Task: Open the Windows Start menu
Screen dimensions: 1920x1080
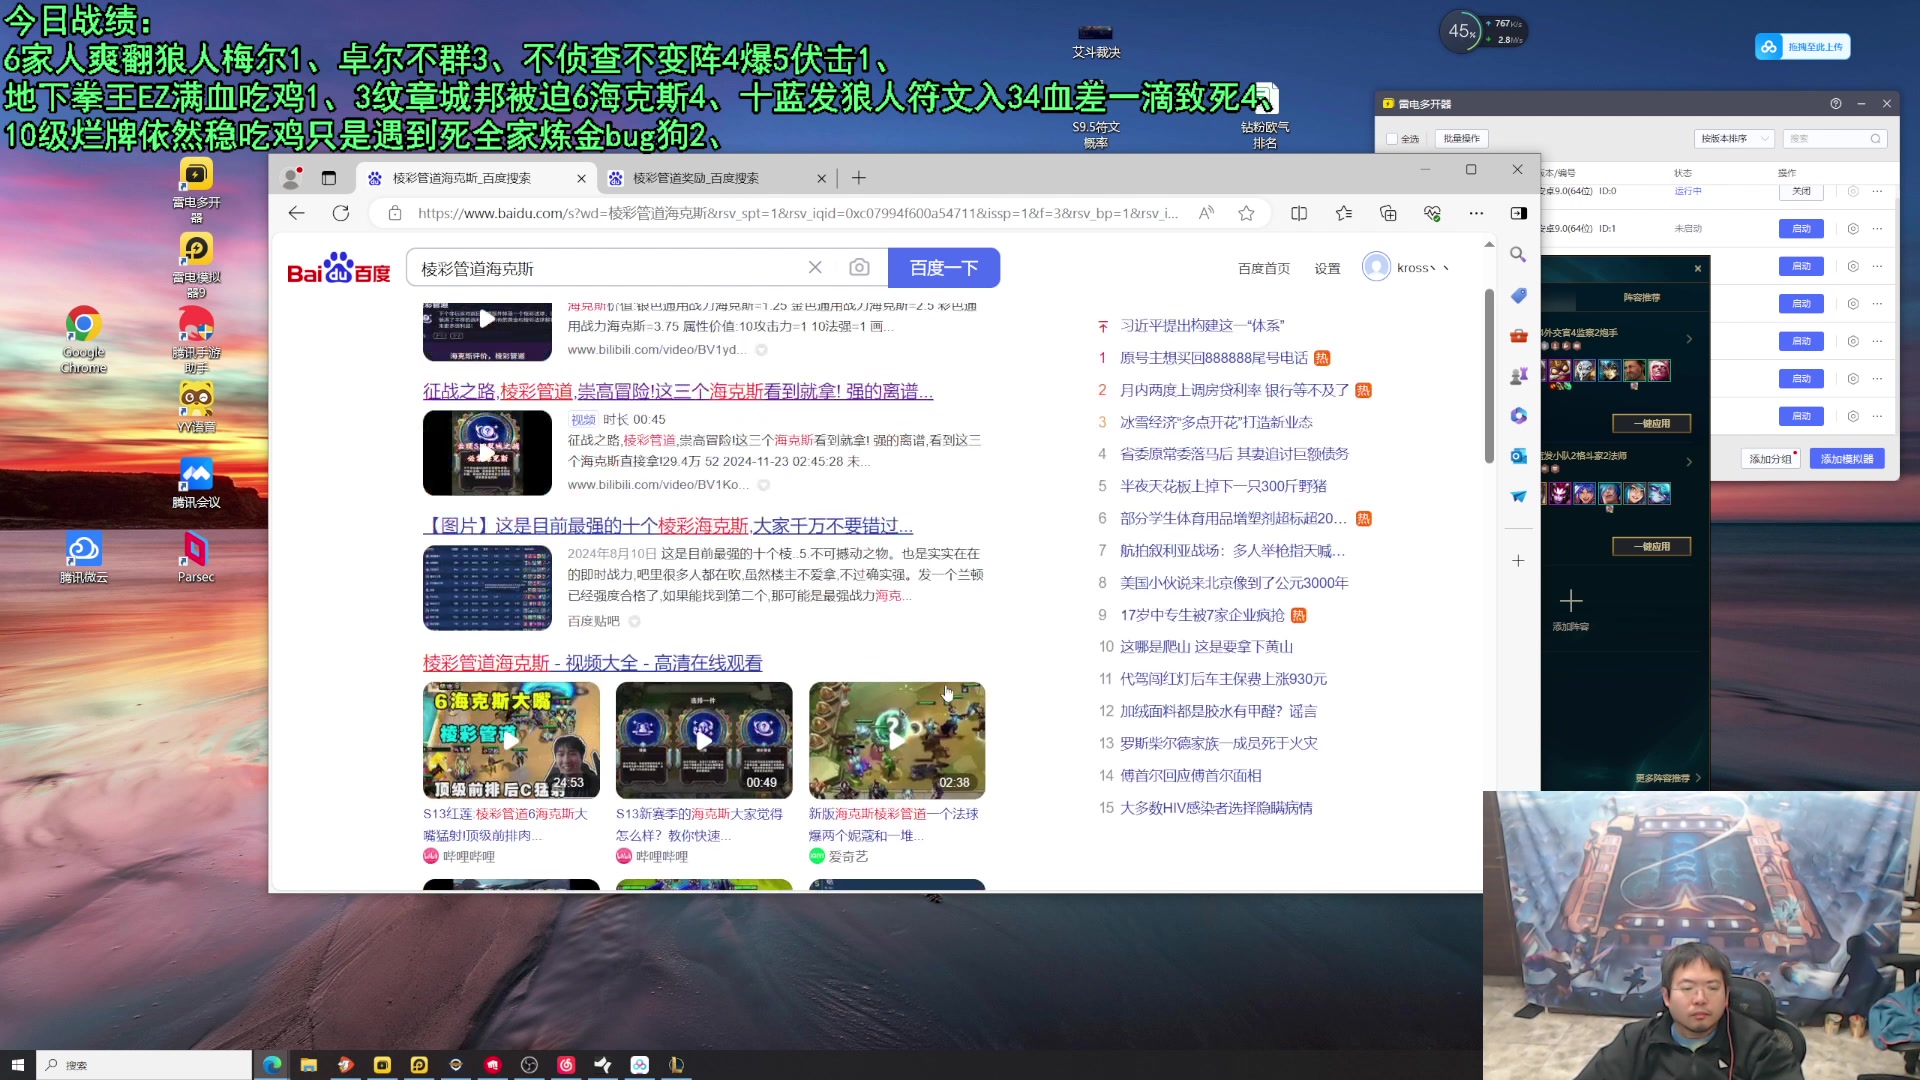Action: coord(17,1065)
